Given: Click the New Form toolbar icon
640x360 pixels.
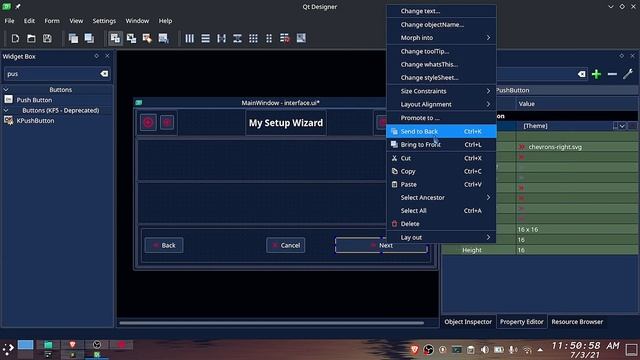Looking at the screenshot, I should point(15,38).
